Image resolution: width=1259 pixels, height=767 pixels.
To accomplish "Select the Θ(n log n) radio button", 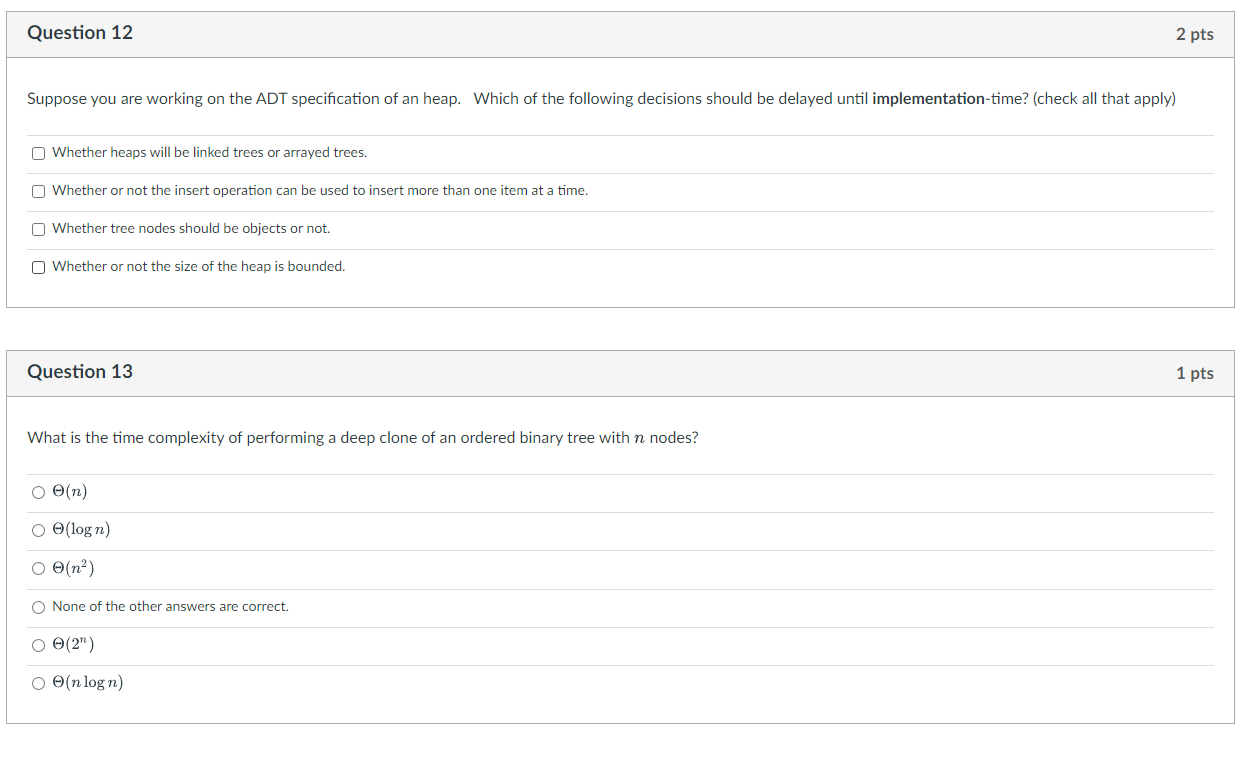I will [38, 683].
